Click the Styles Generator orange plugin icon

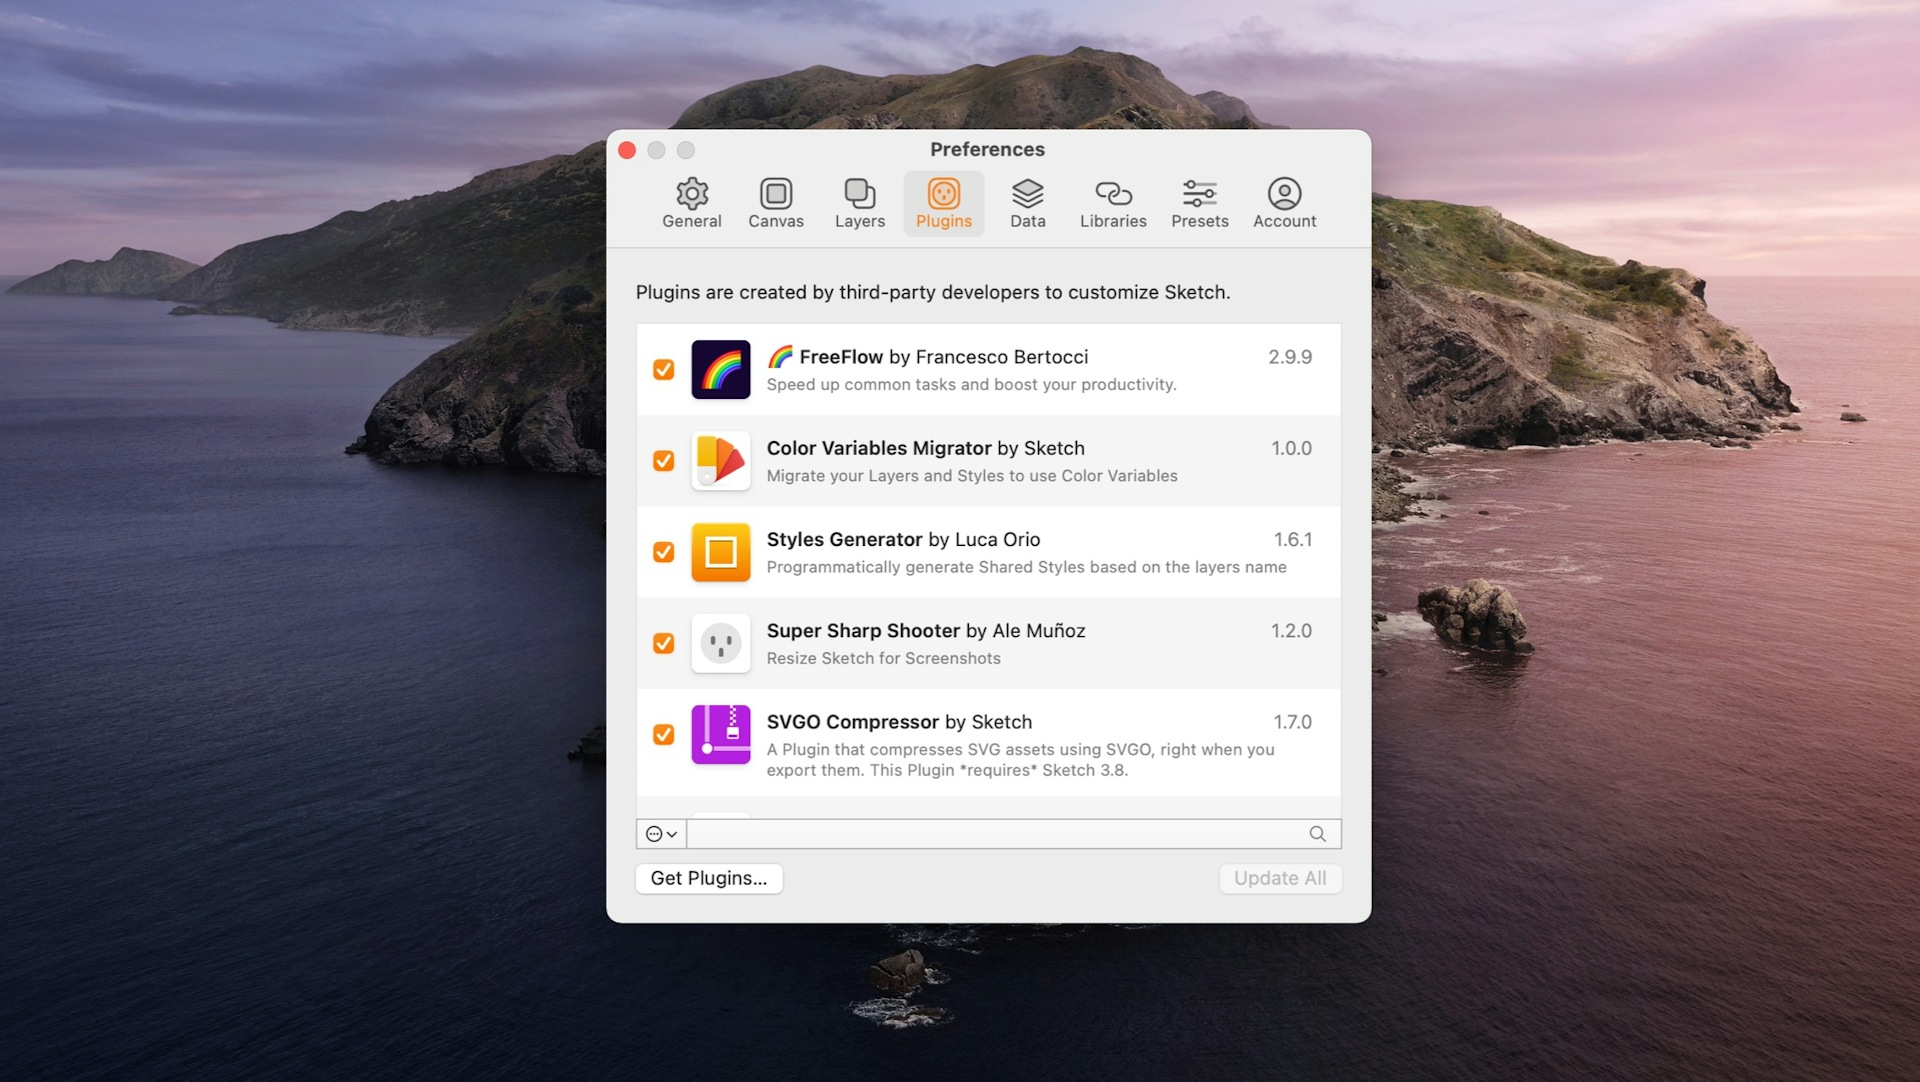tap(721, 551)
